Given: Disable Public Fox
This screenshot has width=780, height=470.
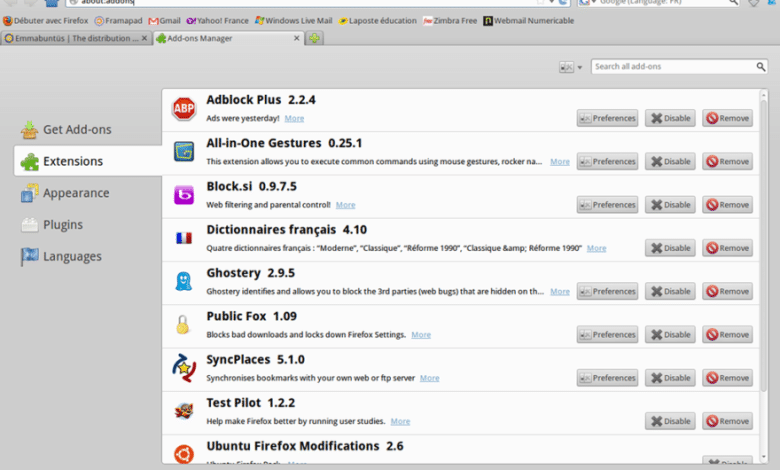Looking at the screenshot, I should click(670, 335).
